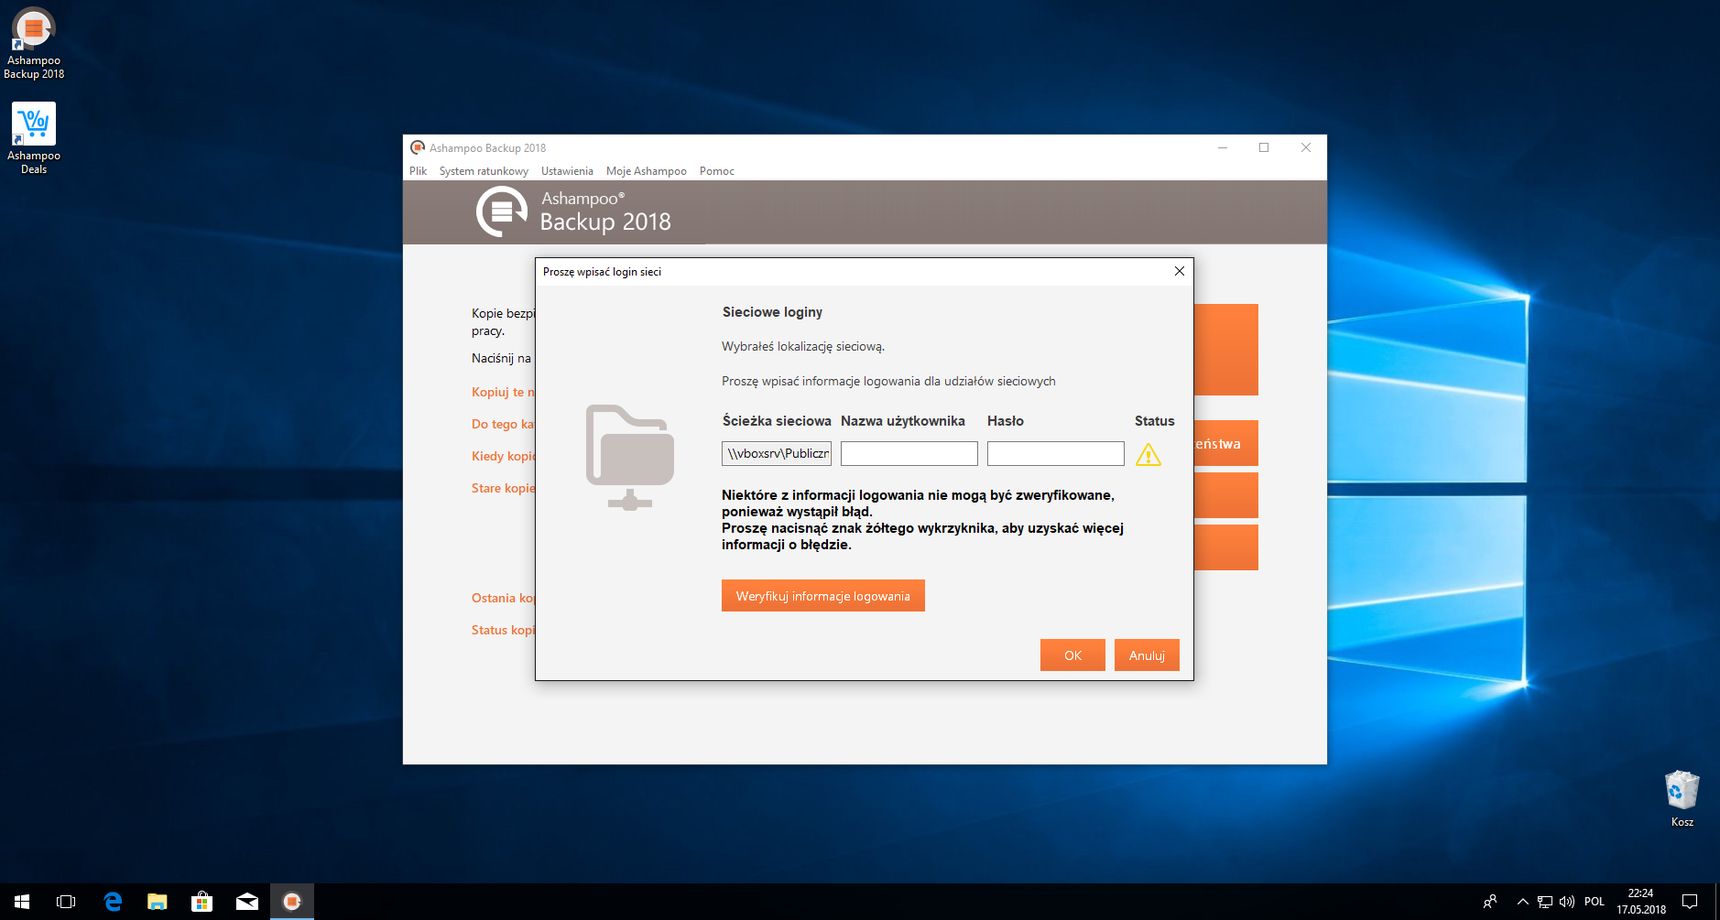
Task: Click the 'Wybrałeś lokalizację sieciową.' text
Action: pyautogui.click(x=803, y=346)
